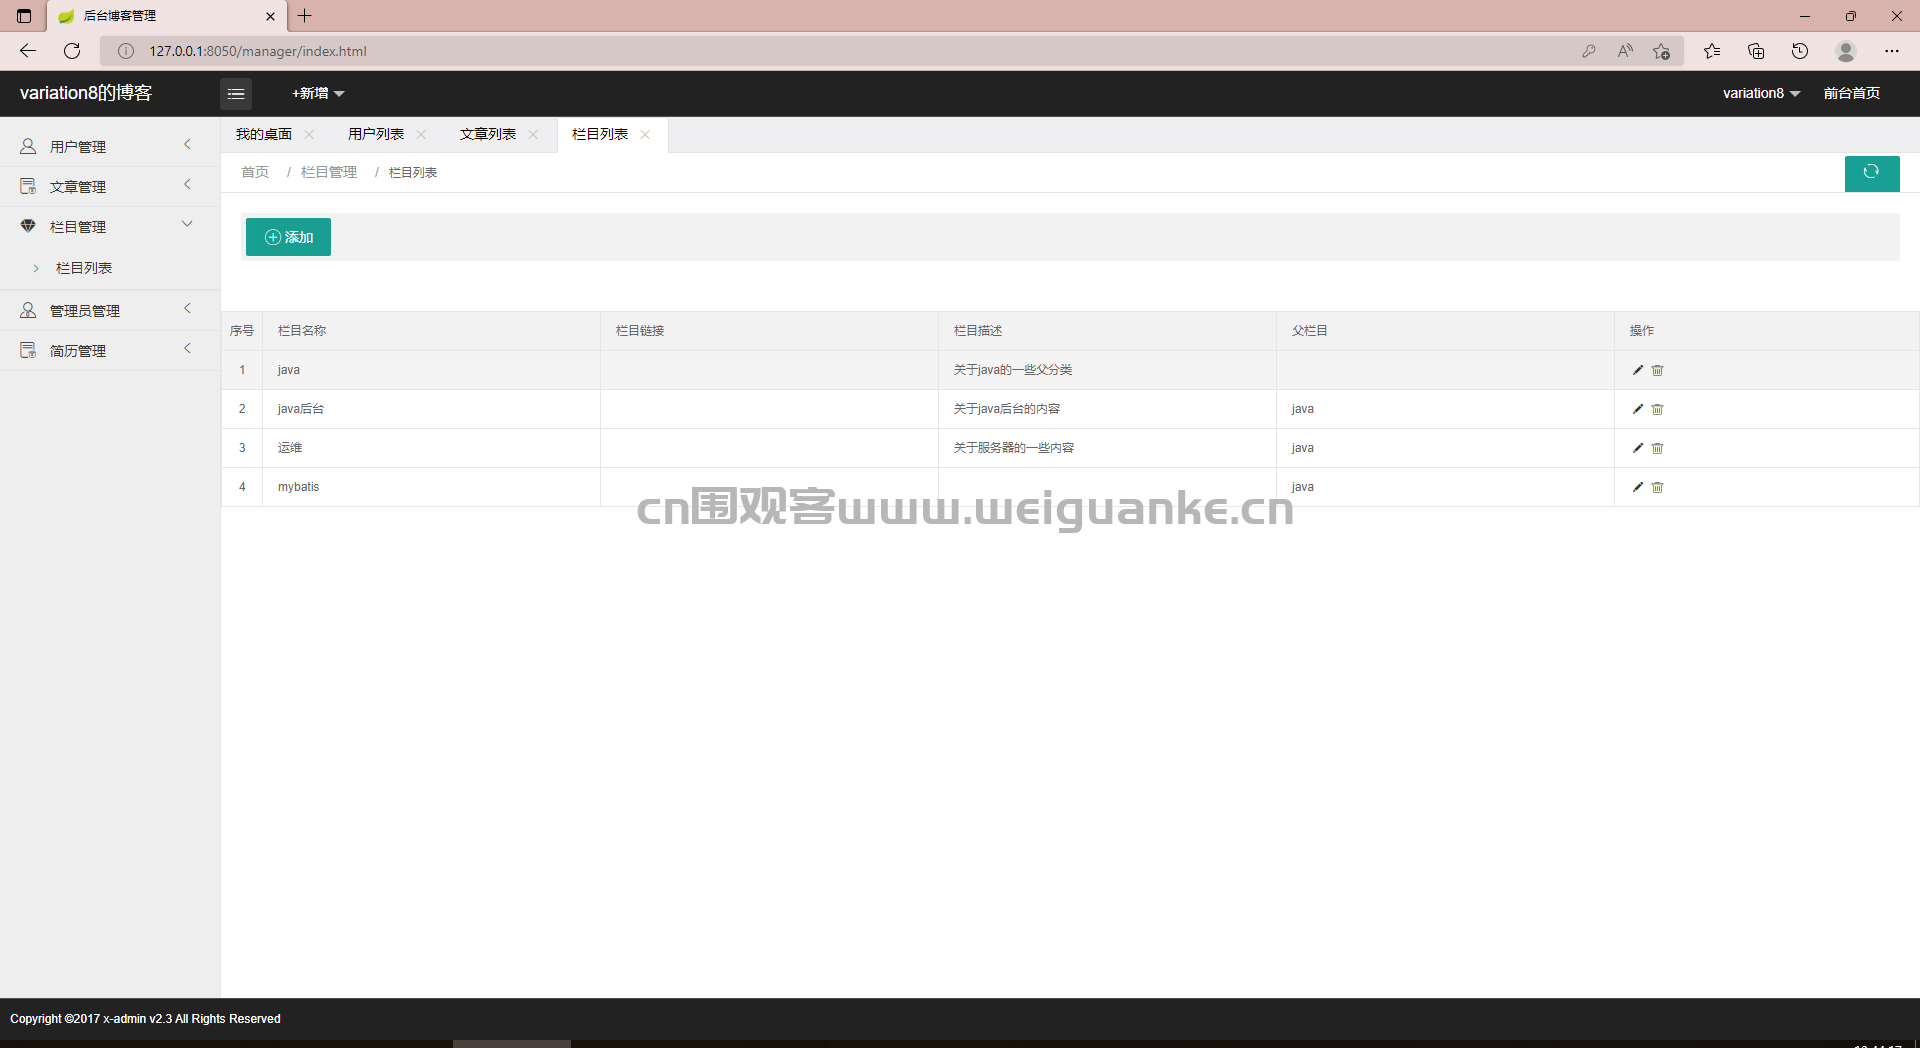1920x1048 pixels.
Task: Collapse the 栏目管理 sidebar chevron
Action: (187, 224)
